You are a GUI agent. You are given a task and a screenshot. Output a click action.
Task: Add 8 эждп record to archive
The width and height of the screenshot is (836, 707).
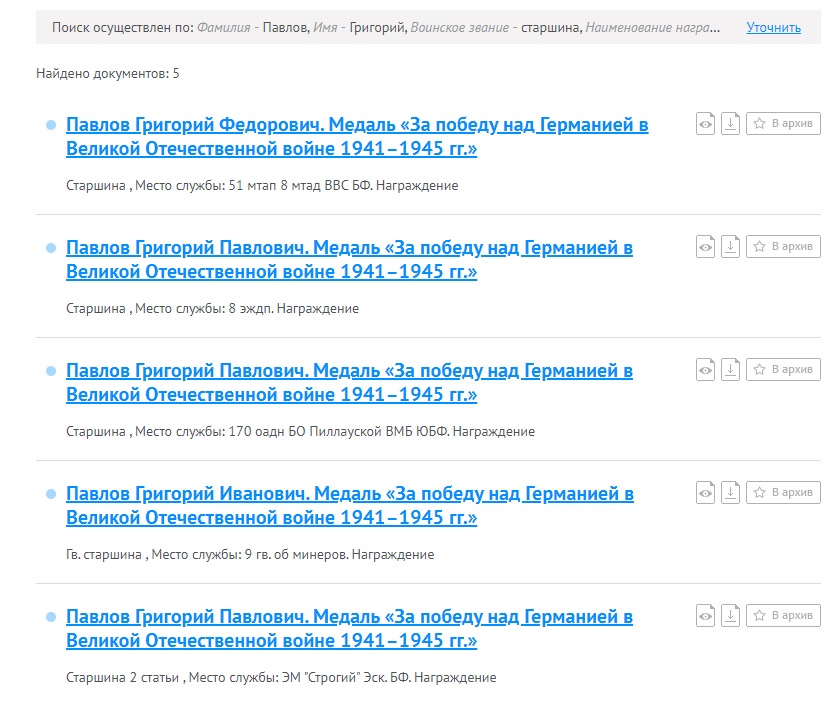coord(783,247)
